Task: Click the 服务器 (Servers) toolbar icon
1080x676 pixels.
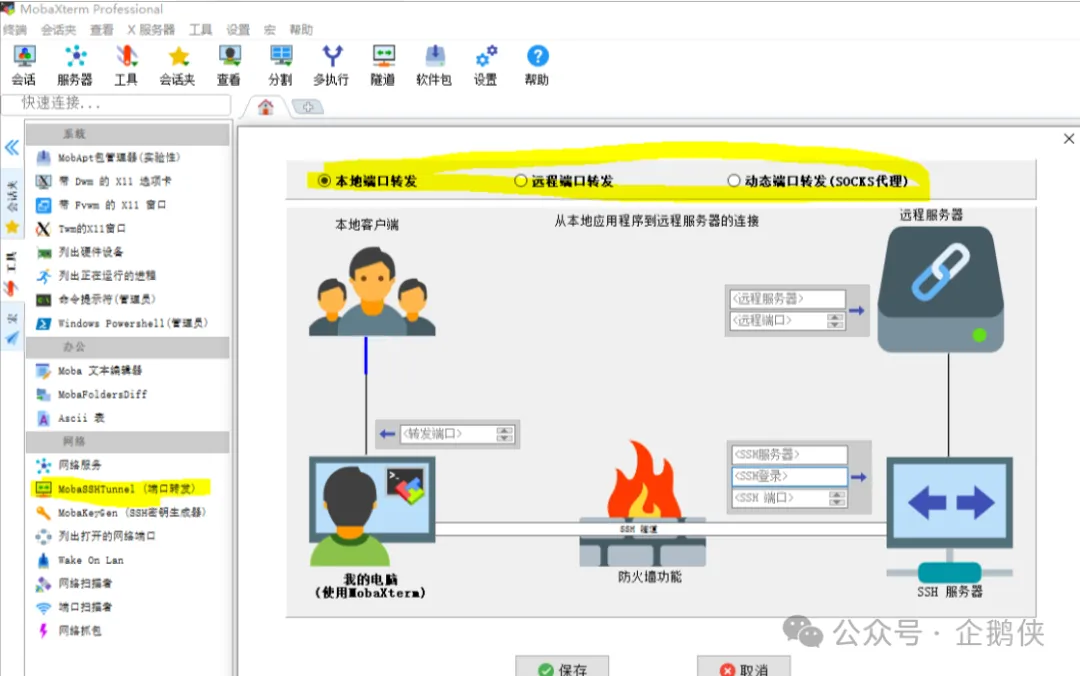Action: click(x=75, y=65)
